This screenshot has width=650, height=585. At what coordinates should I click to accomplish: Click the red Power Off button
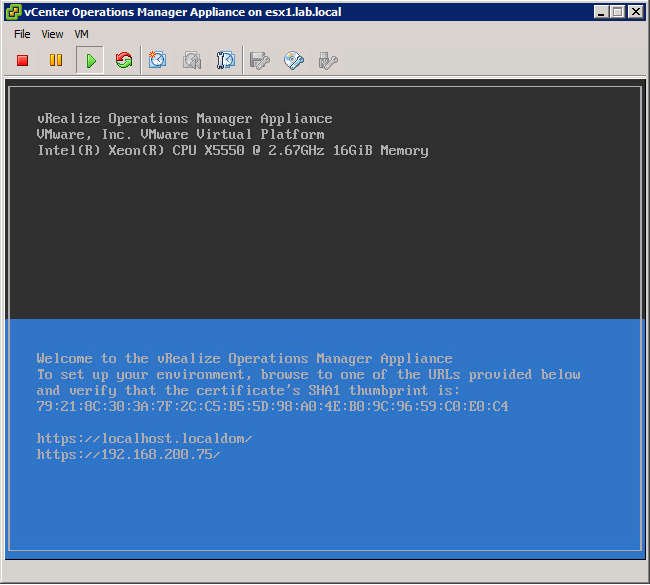pos(22,61)
